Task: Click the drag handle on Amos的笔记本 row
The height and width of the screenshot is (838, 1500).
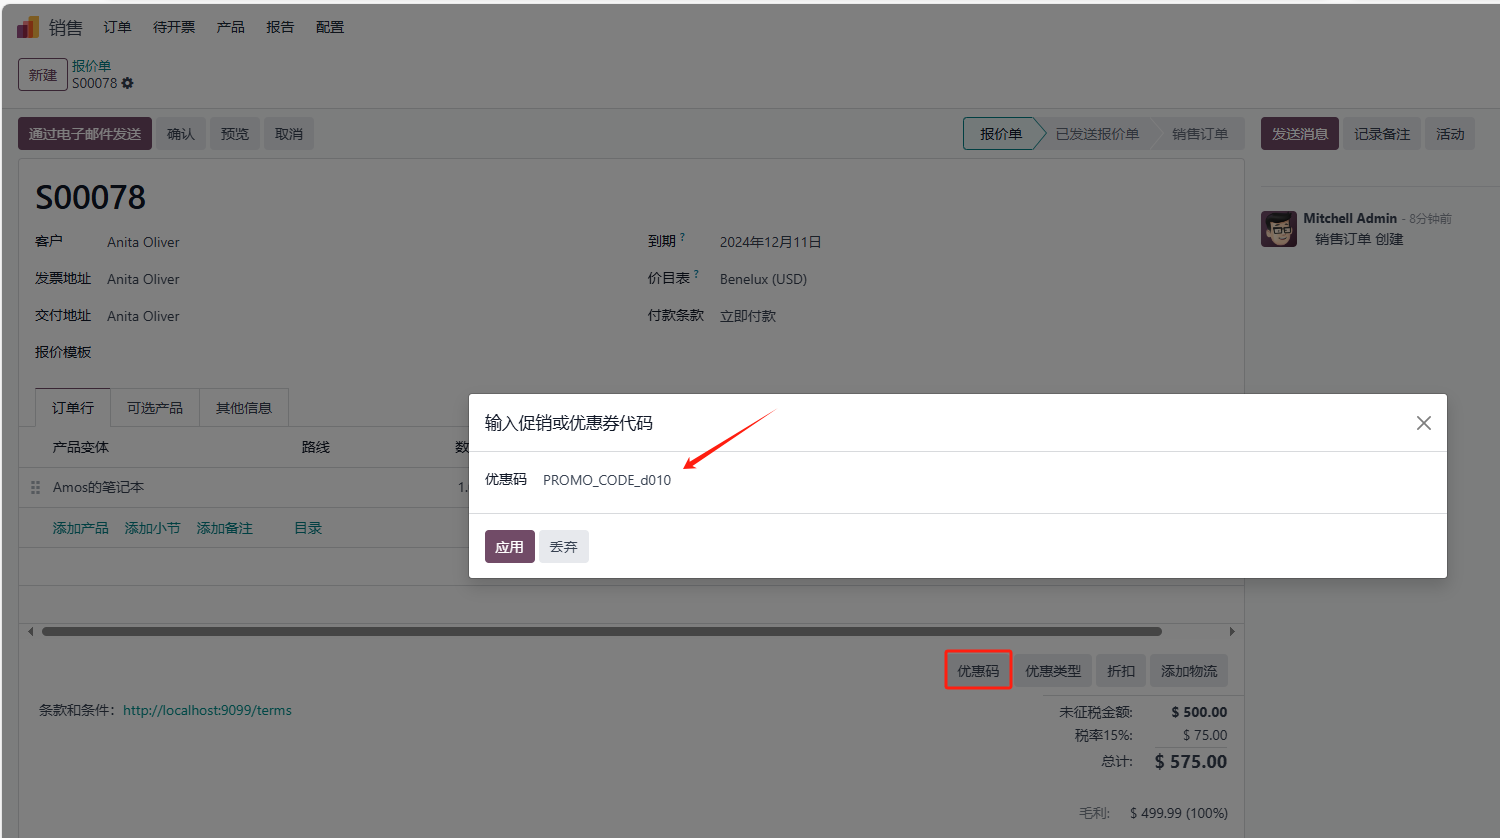Action: tap(35, 487)
